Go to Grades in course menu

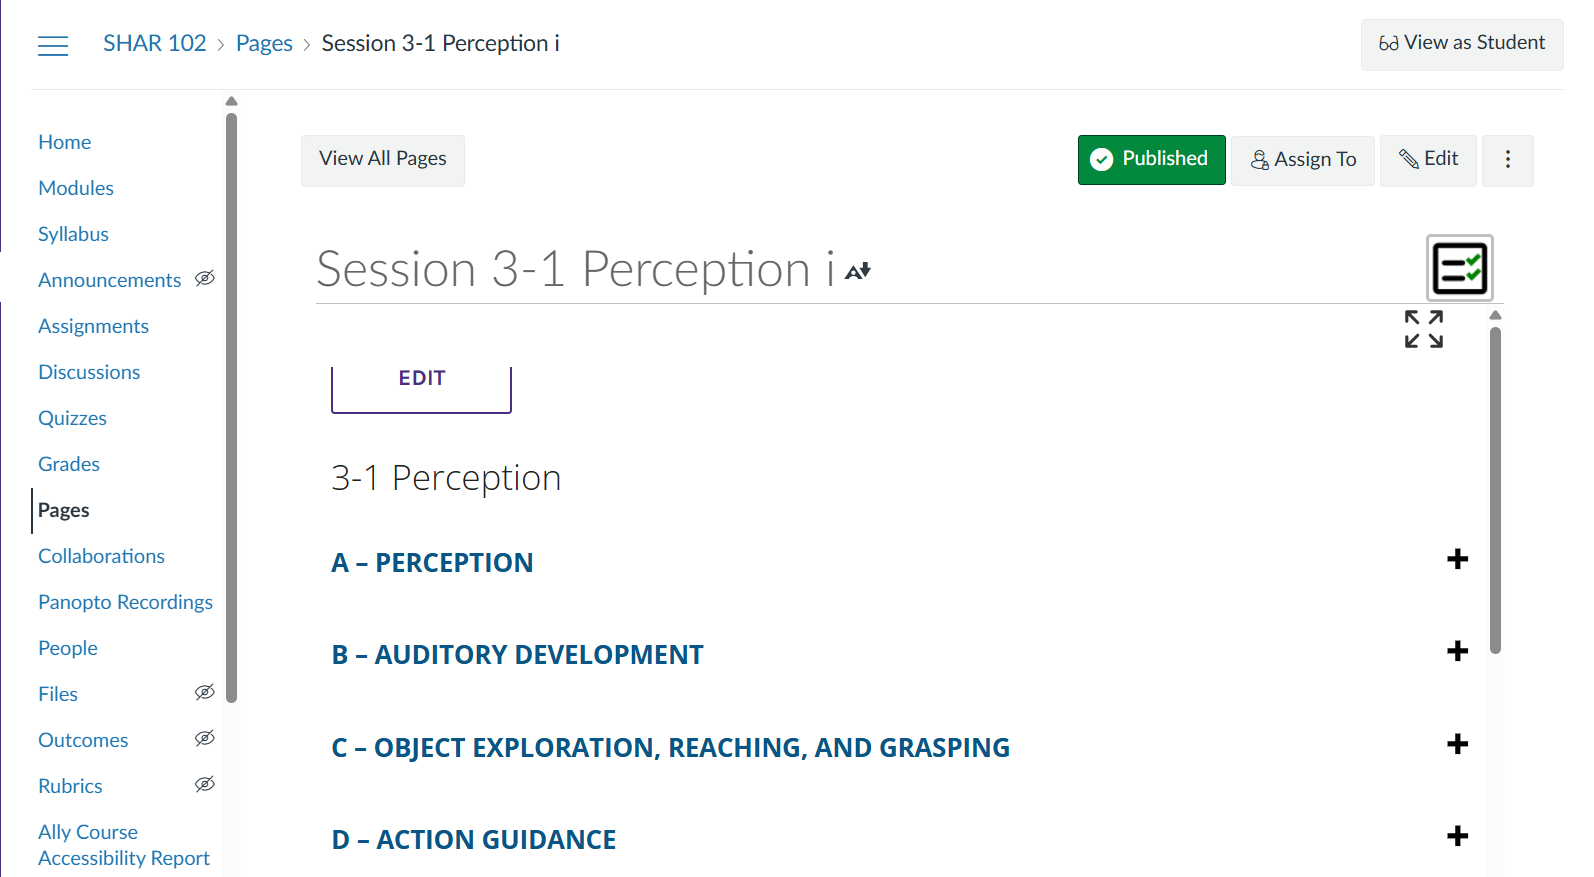tap(69, 464)
